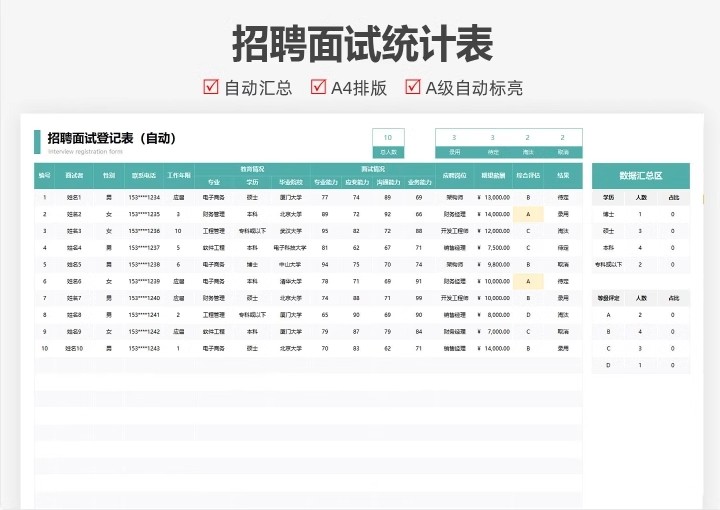Image resolution: width=720 pixels, height=510 pixels.
Task: Select the 姓名1 cell
Action: [x=74, y=197]
